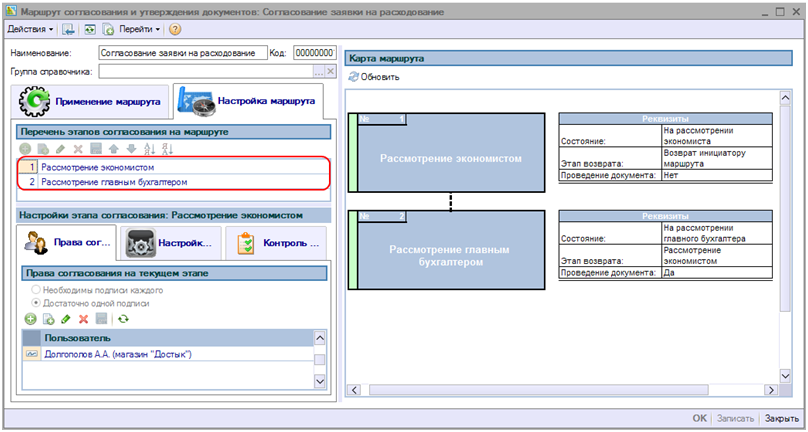This screenshot has height=432, width=808.
Task: Click green refresh arrows icon in rights toolbar
Action: coord(124,318)
